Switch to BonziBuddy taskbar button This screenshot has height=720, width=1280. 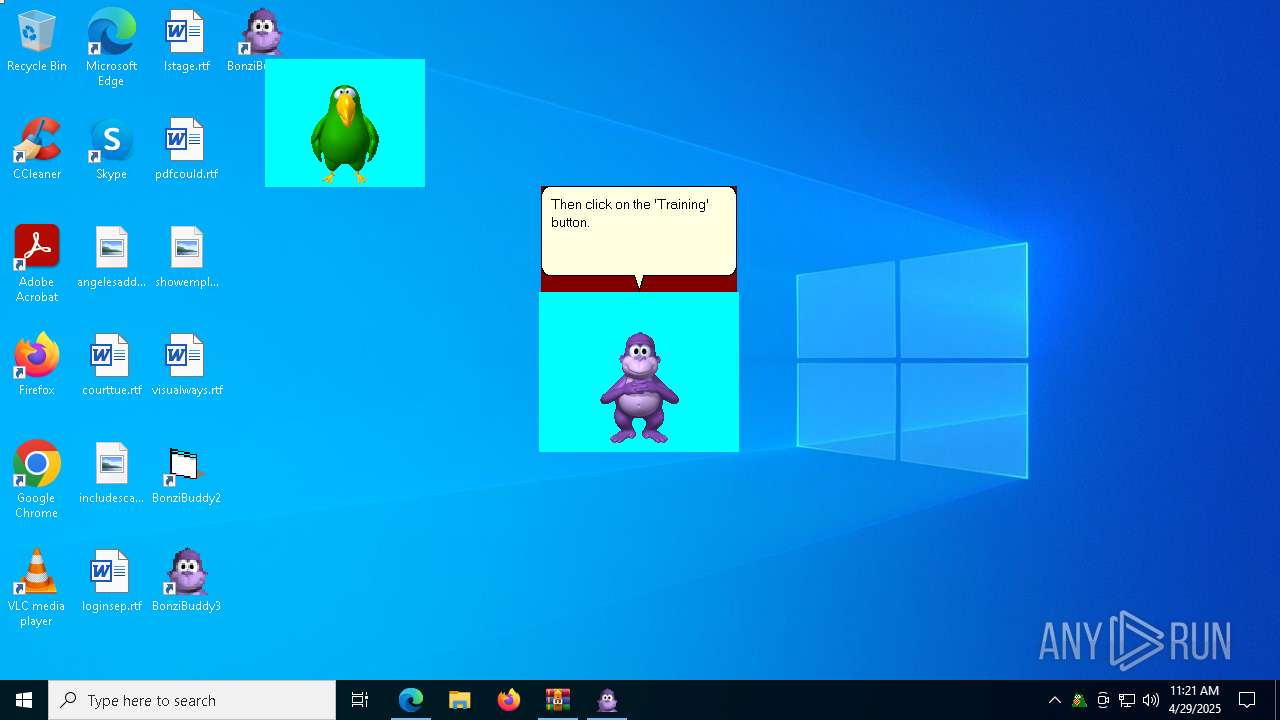pyautogui.click(x=607, y=700)
